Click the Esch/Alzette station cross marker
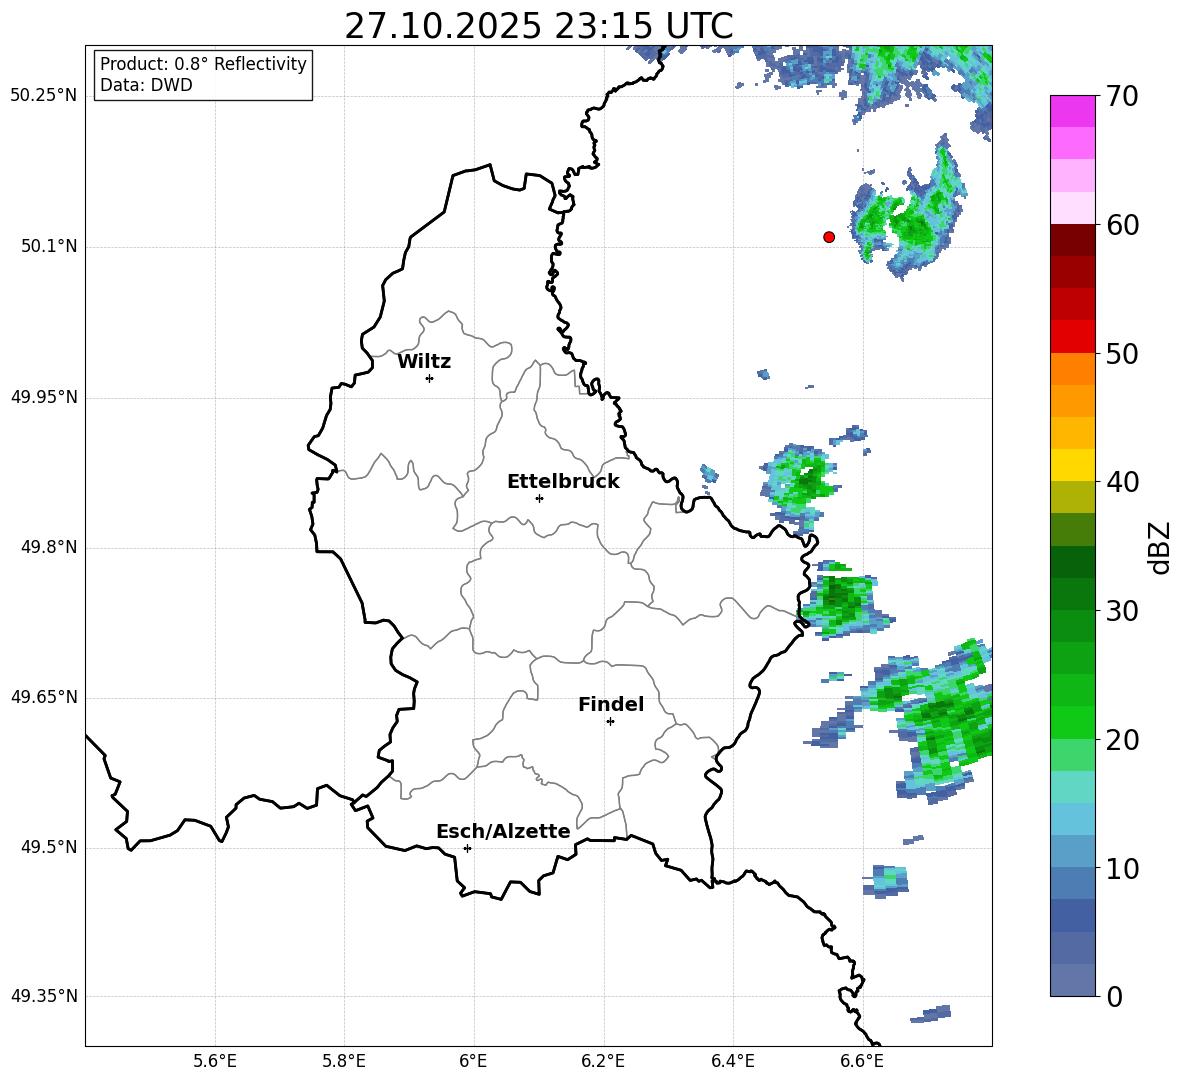 tap(467, 848)
